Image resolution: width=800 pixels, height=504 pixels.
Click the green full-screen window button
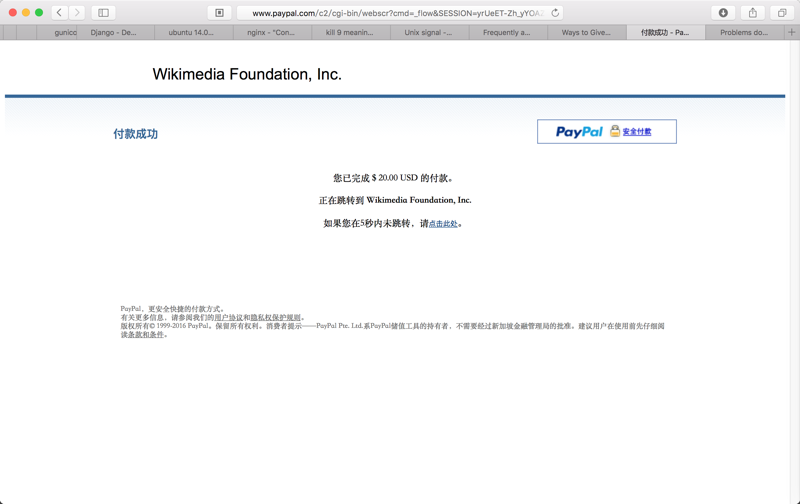[x=39, y=13]
